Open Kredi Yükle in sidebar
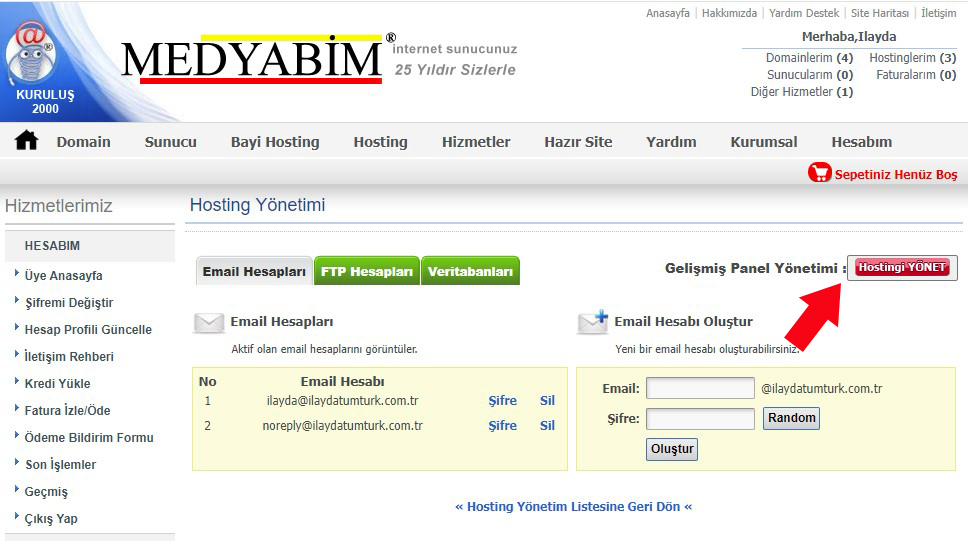The height and width of the screenshot is (541, 968). pos(57,384)
